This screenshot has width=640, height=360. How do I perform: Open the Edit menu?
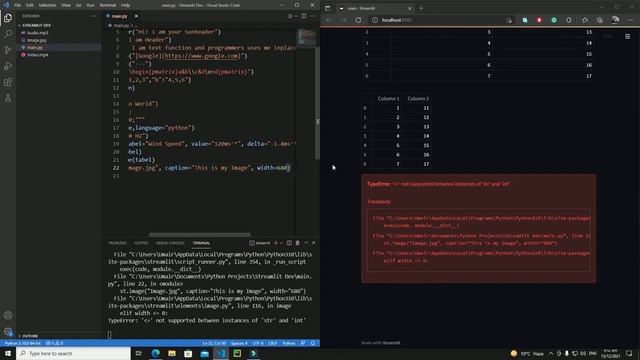point(30,5)
